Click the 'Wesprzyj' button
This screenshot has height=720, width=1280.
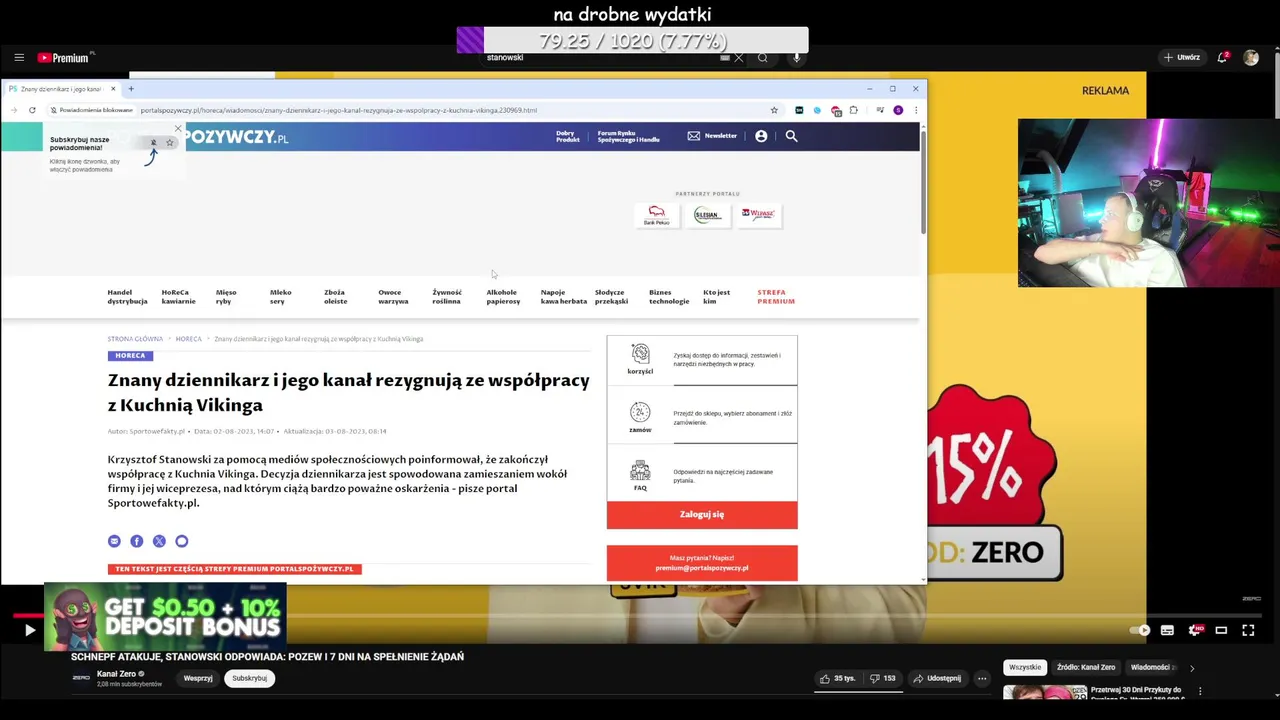click(x=198, y=678)
